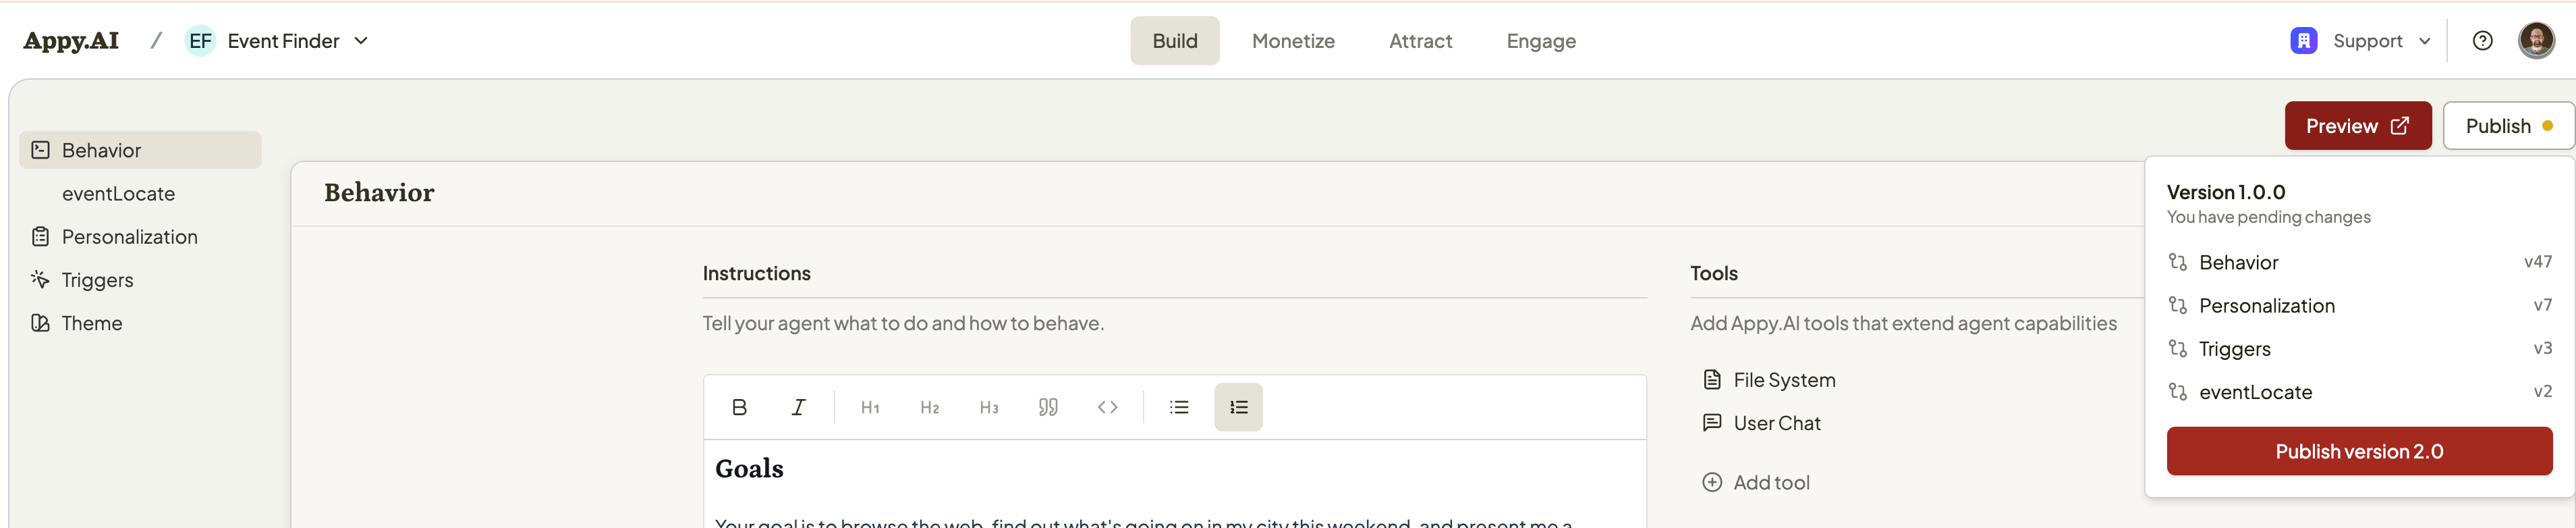This screenshot has height=528, width=2576.
Task: Switch to the Monetize tab
Action: pyautogui.click(x=1293, y=41)
